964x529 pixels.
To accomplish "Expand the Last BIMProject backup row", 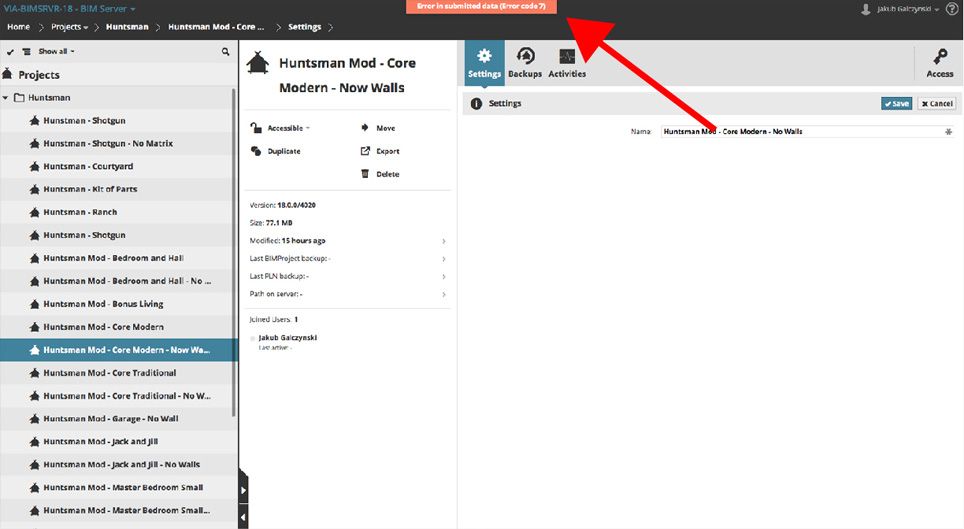I will point(347,259).
